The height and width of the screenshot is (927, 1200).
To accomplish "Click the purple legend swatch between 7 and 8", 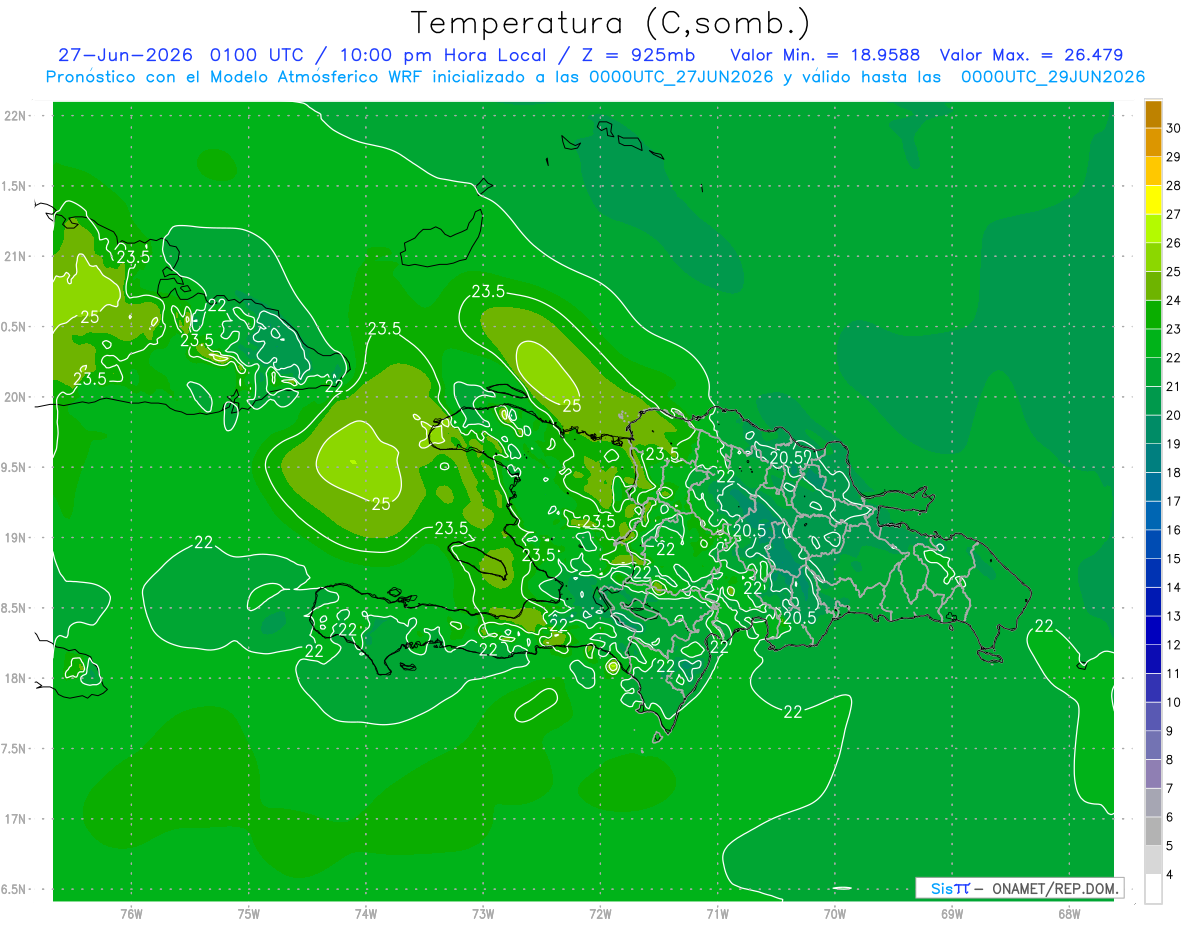I will pos(1153,774).
